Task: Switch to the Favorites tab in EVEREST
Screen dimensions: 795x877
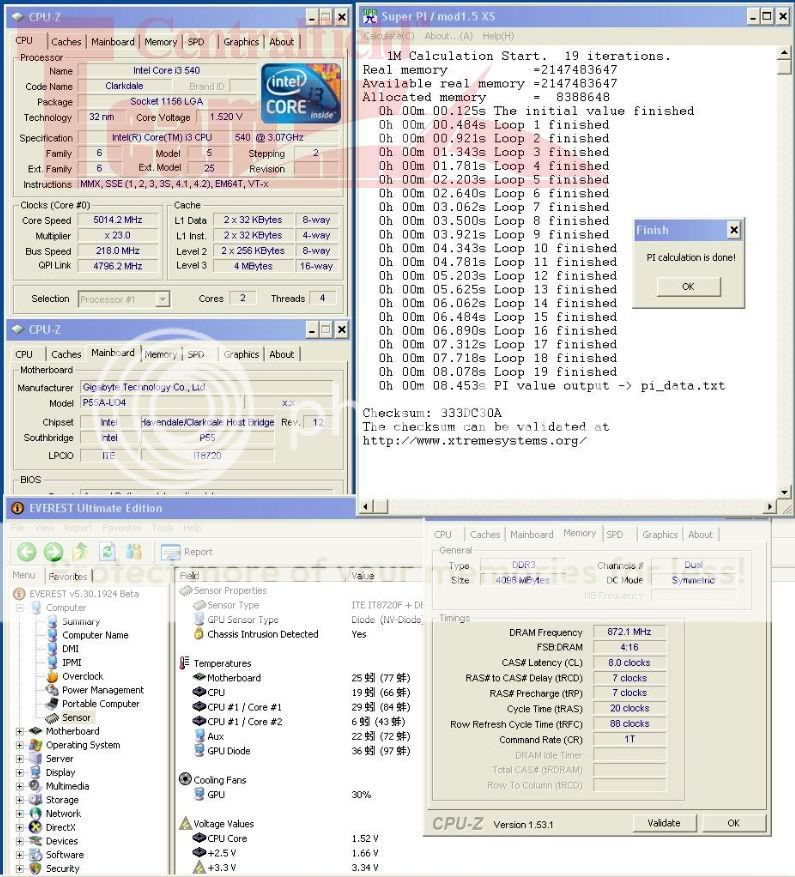Action: 68,576
